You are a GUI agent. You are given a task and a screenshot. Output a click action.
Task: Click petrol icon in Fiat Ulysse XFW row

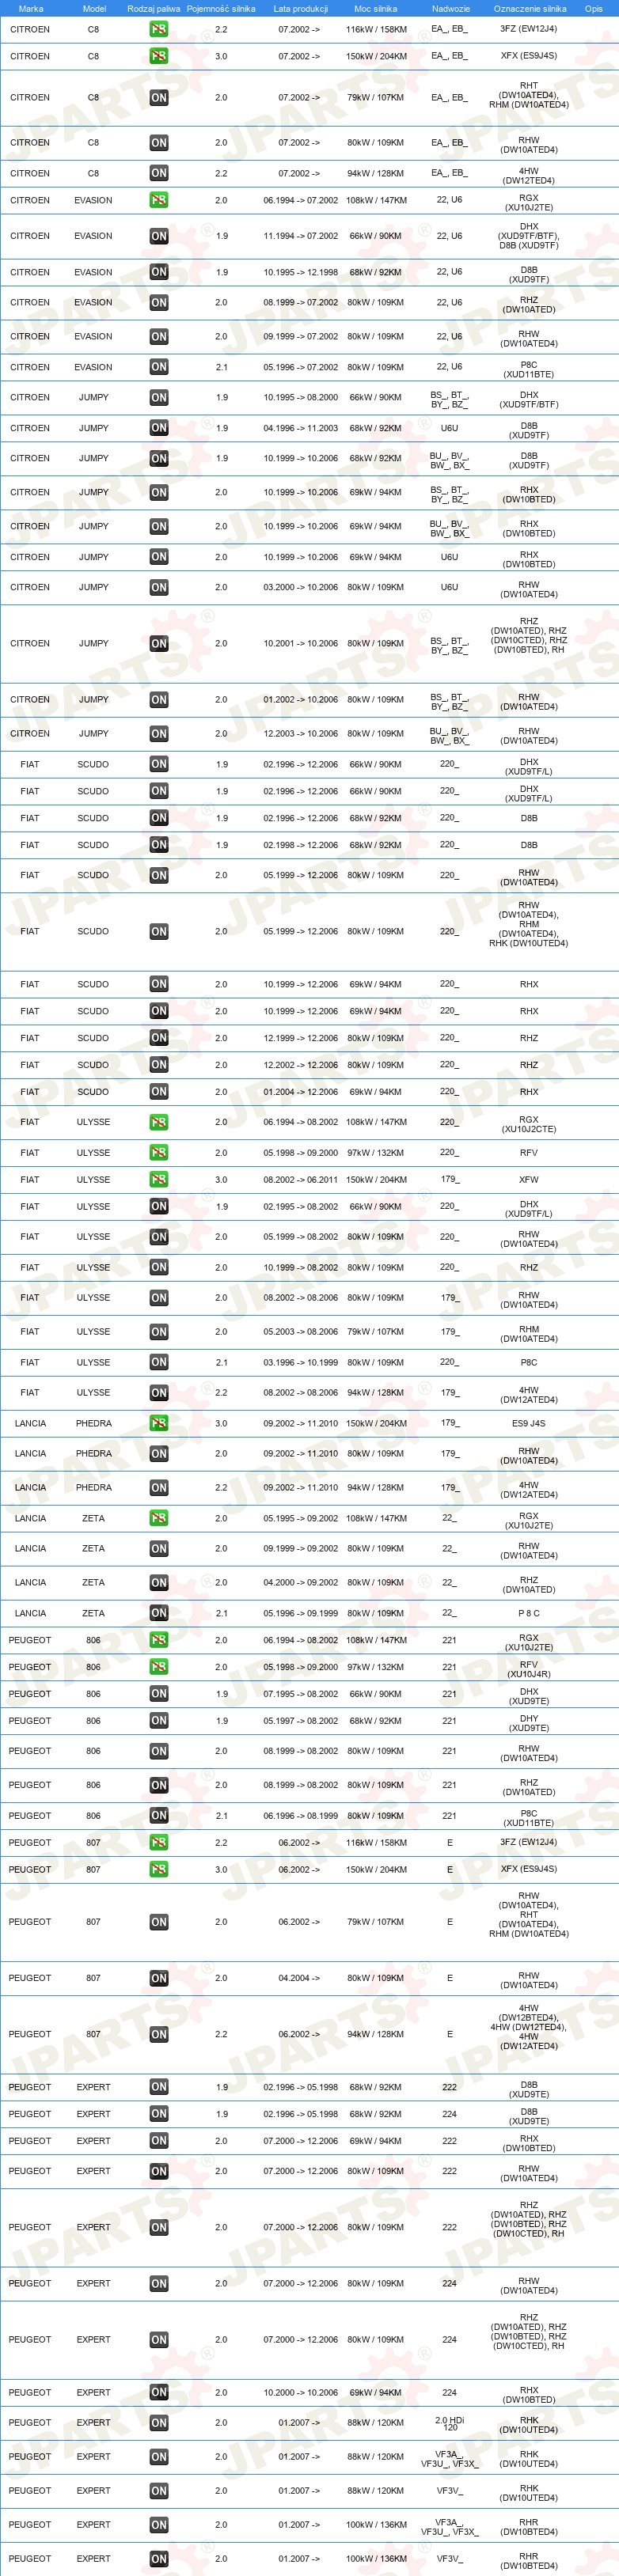coord(158,1180)
